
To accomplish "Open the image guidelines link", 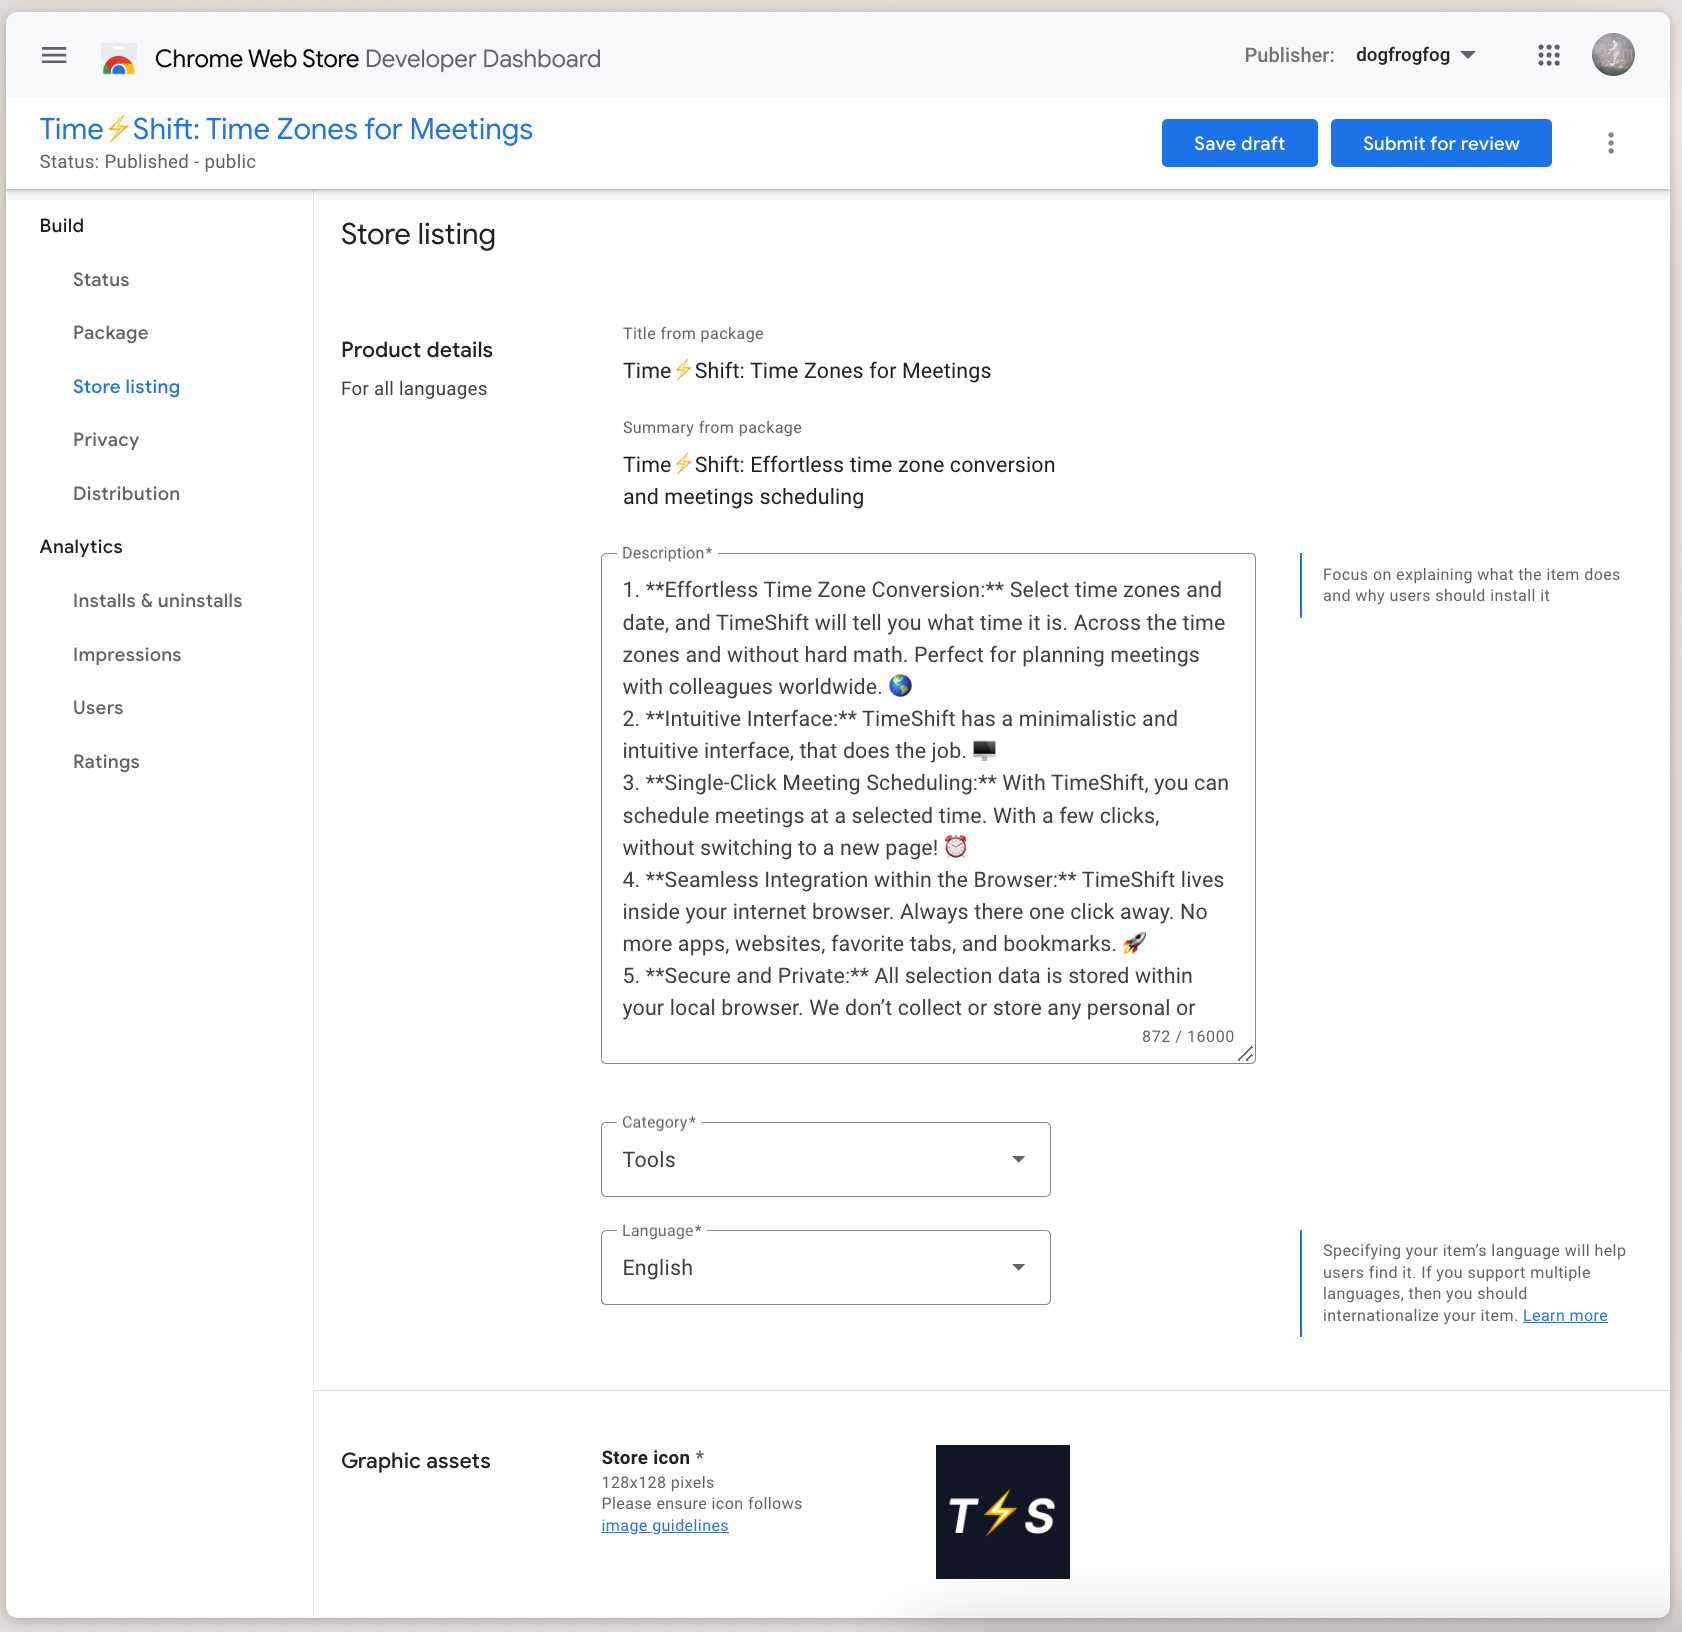I will [665, 1526].
